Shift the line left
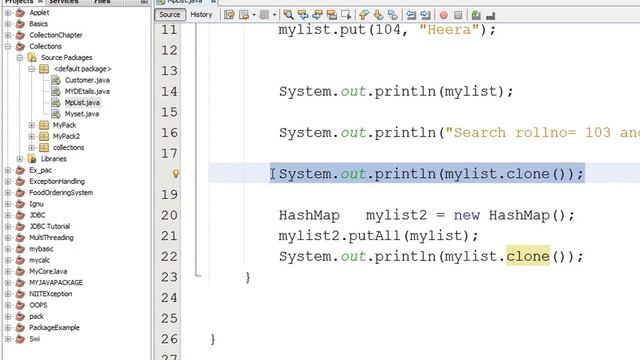Viewport: 640px width, 360px height. pos(411,15)
